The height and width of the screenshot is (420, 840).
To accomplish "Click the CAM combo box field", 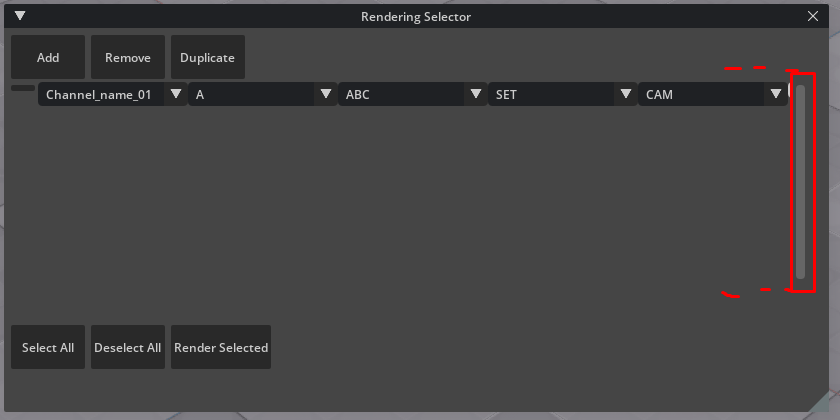I will point(700,95).
